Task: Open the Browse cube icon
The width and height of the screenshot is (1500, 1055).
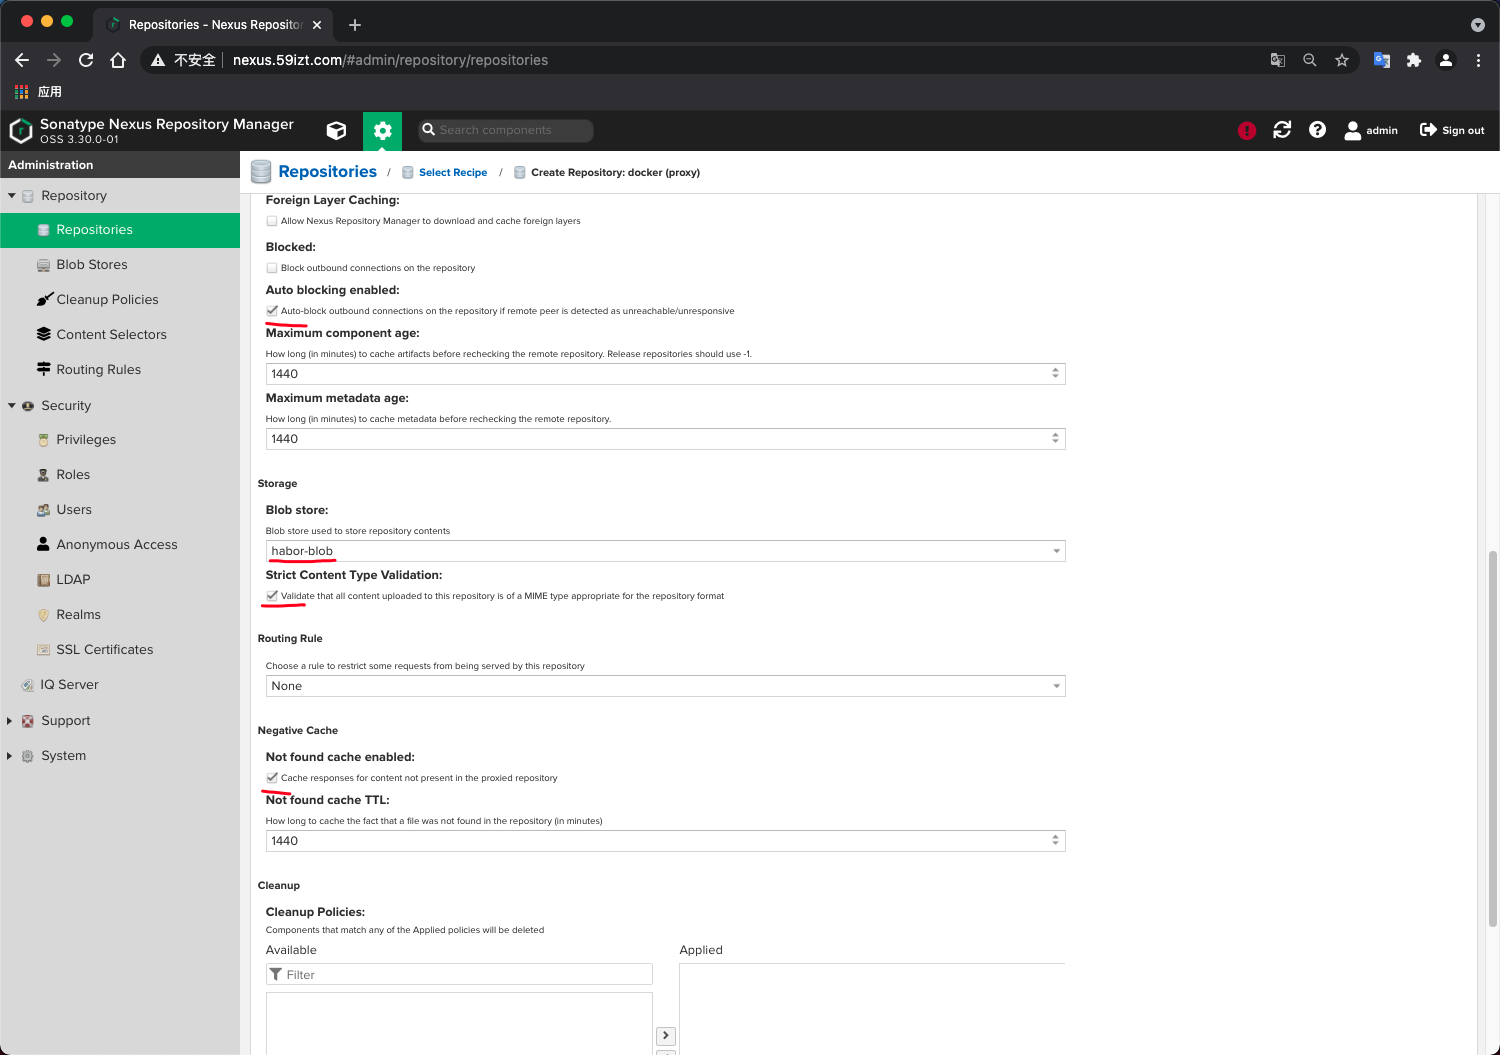Action: coord(337,130)
